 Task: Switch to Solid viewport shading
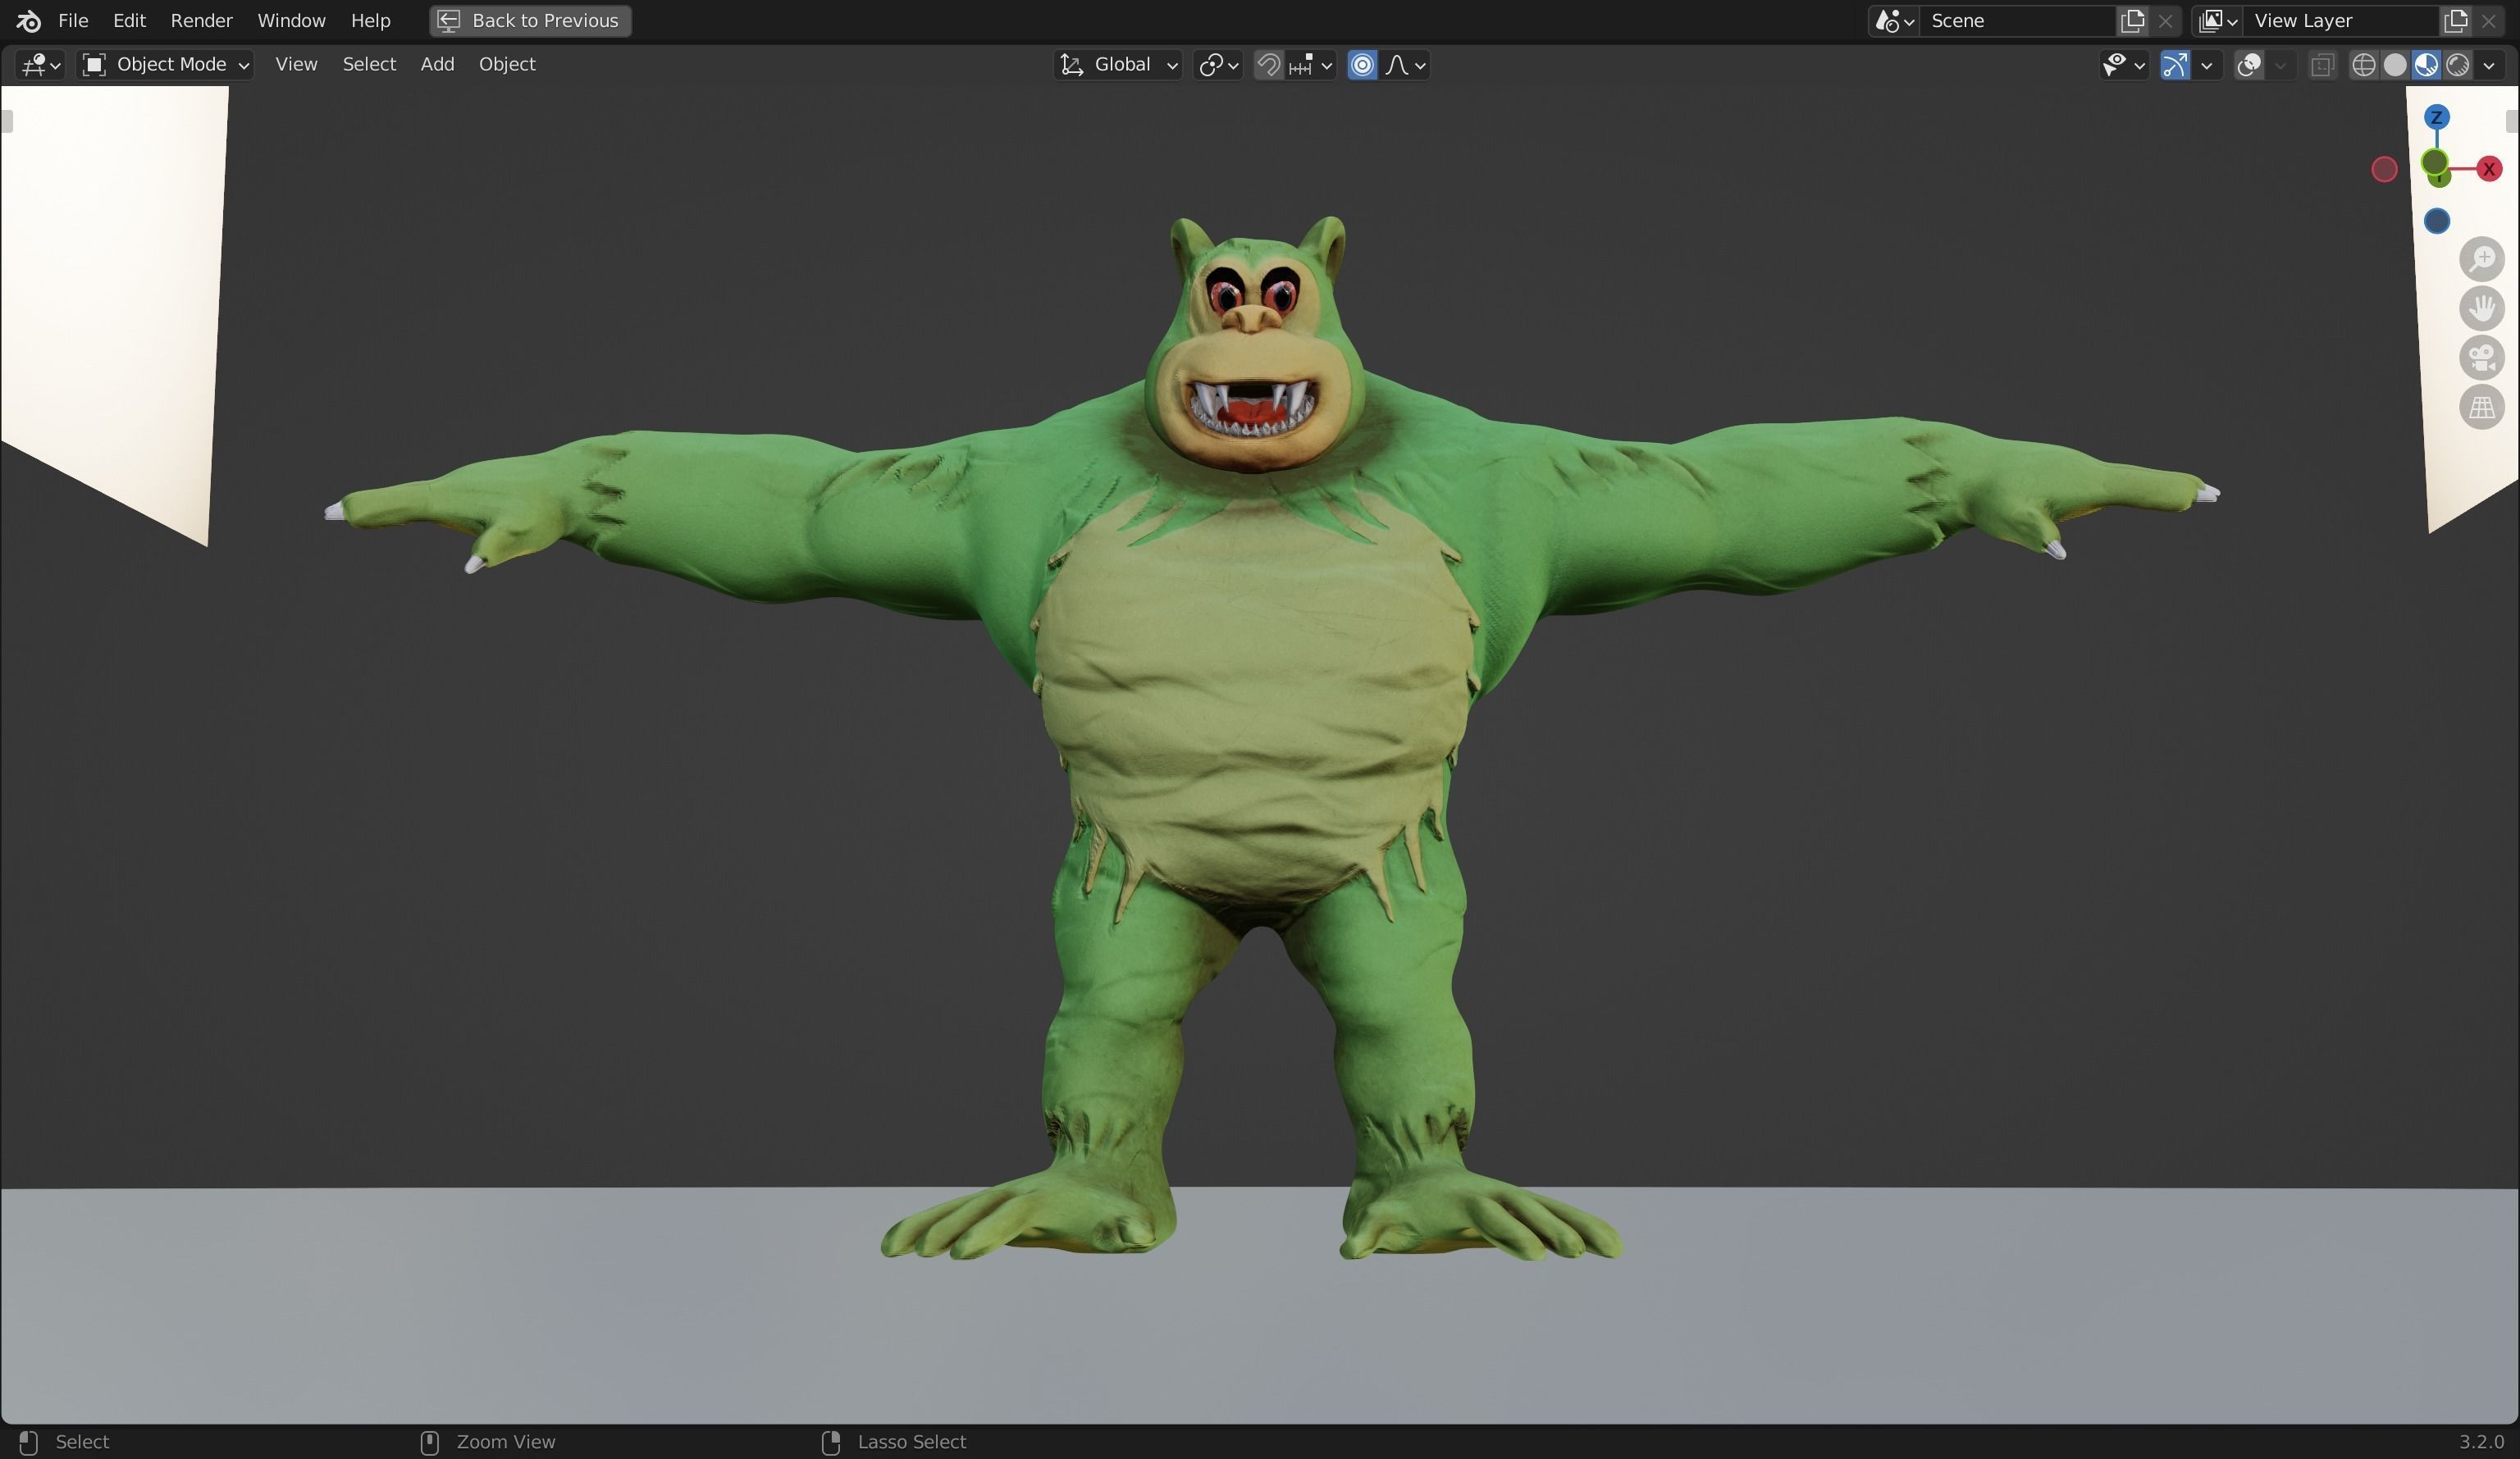click(x=2395, y=65)
